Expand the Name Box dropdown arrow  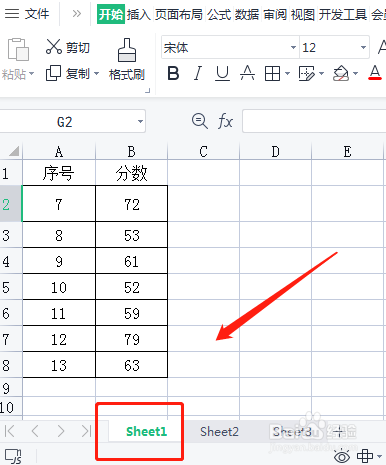141,121
